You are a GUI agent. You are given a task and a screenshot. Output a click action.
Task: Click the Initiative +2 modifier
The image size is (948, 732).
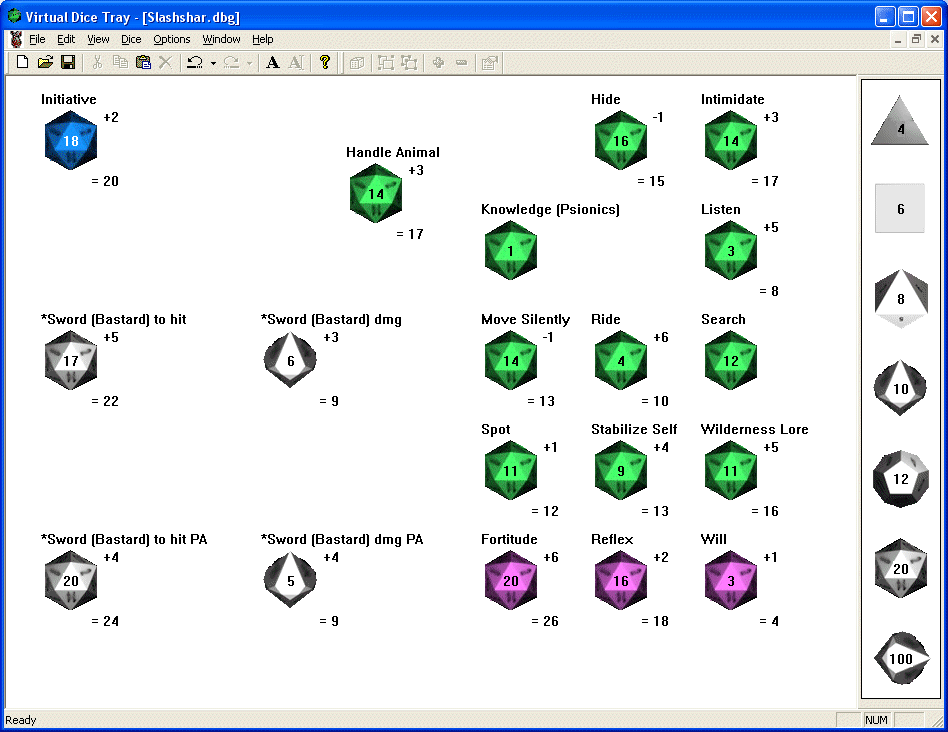(x=111, y=117)
